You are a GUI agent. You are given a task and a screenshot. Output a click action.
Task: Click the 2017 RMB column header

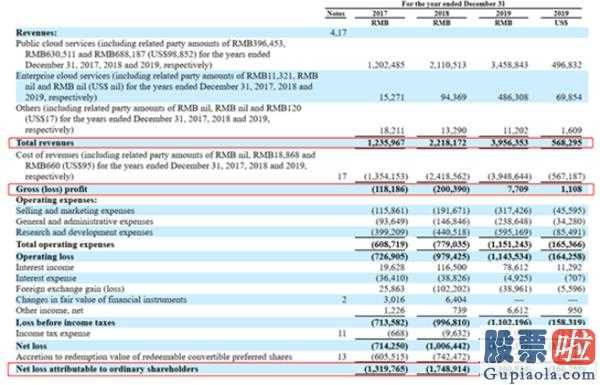point(380,18)
